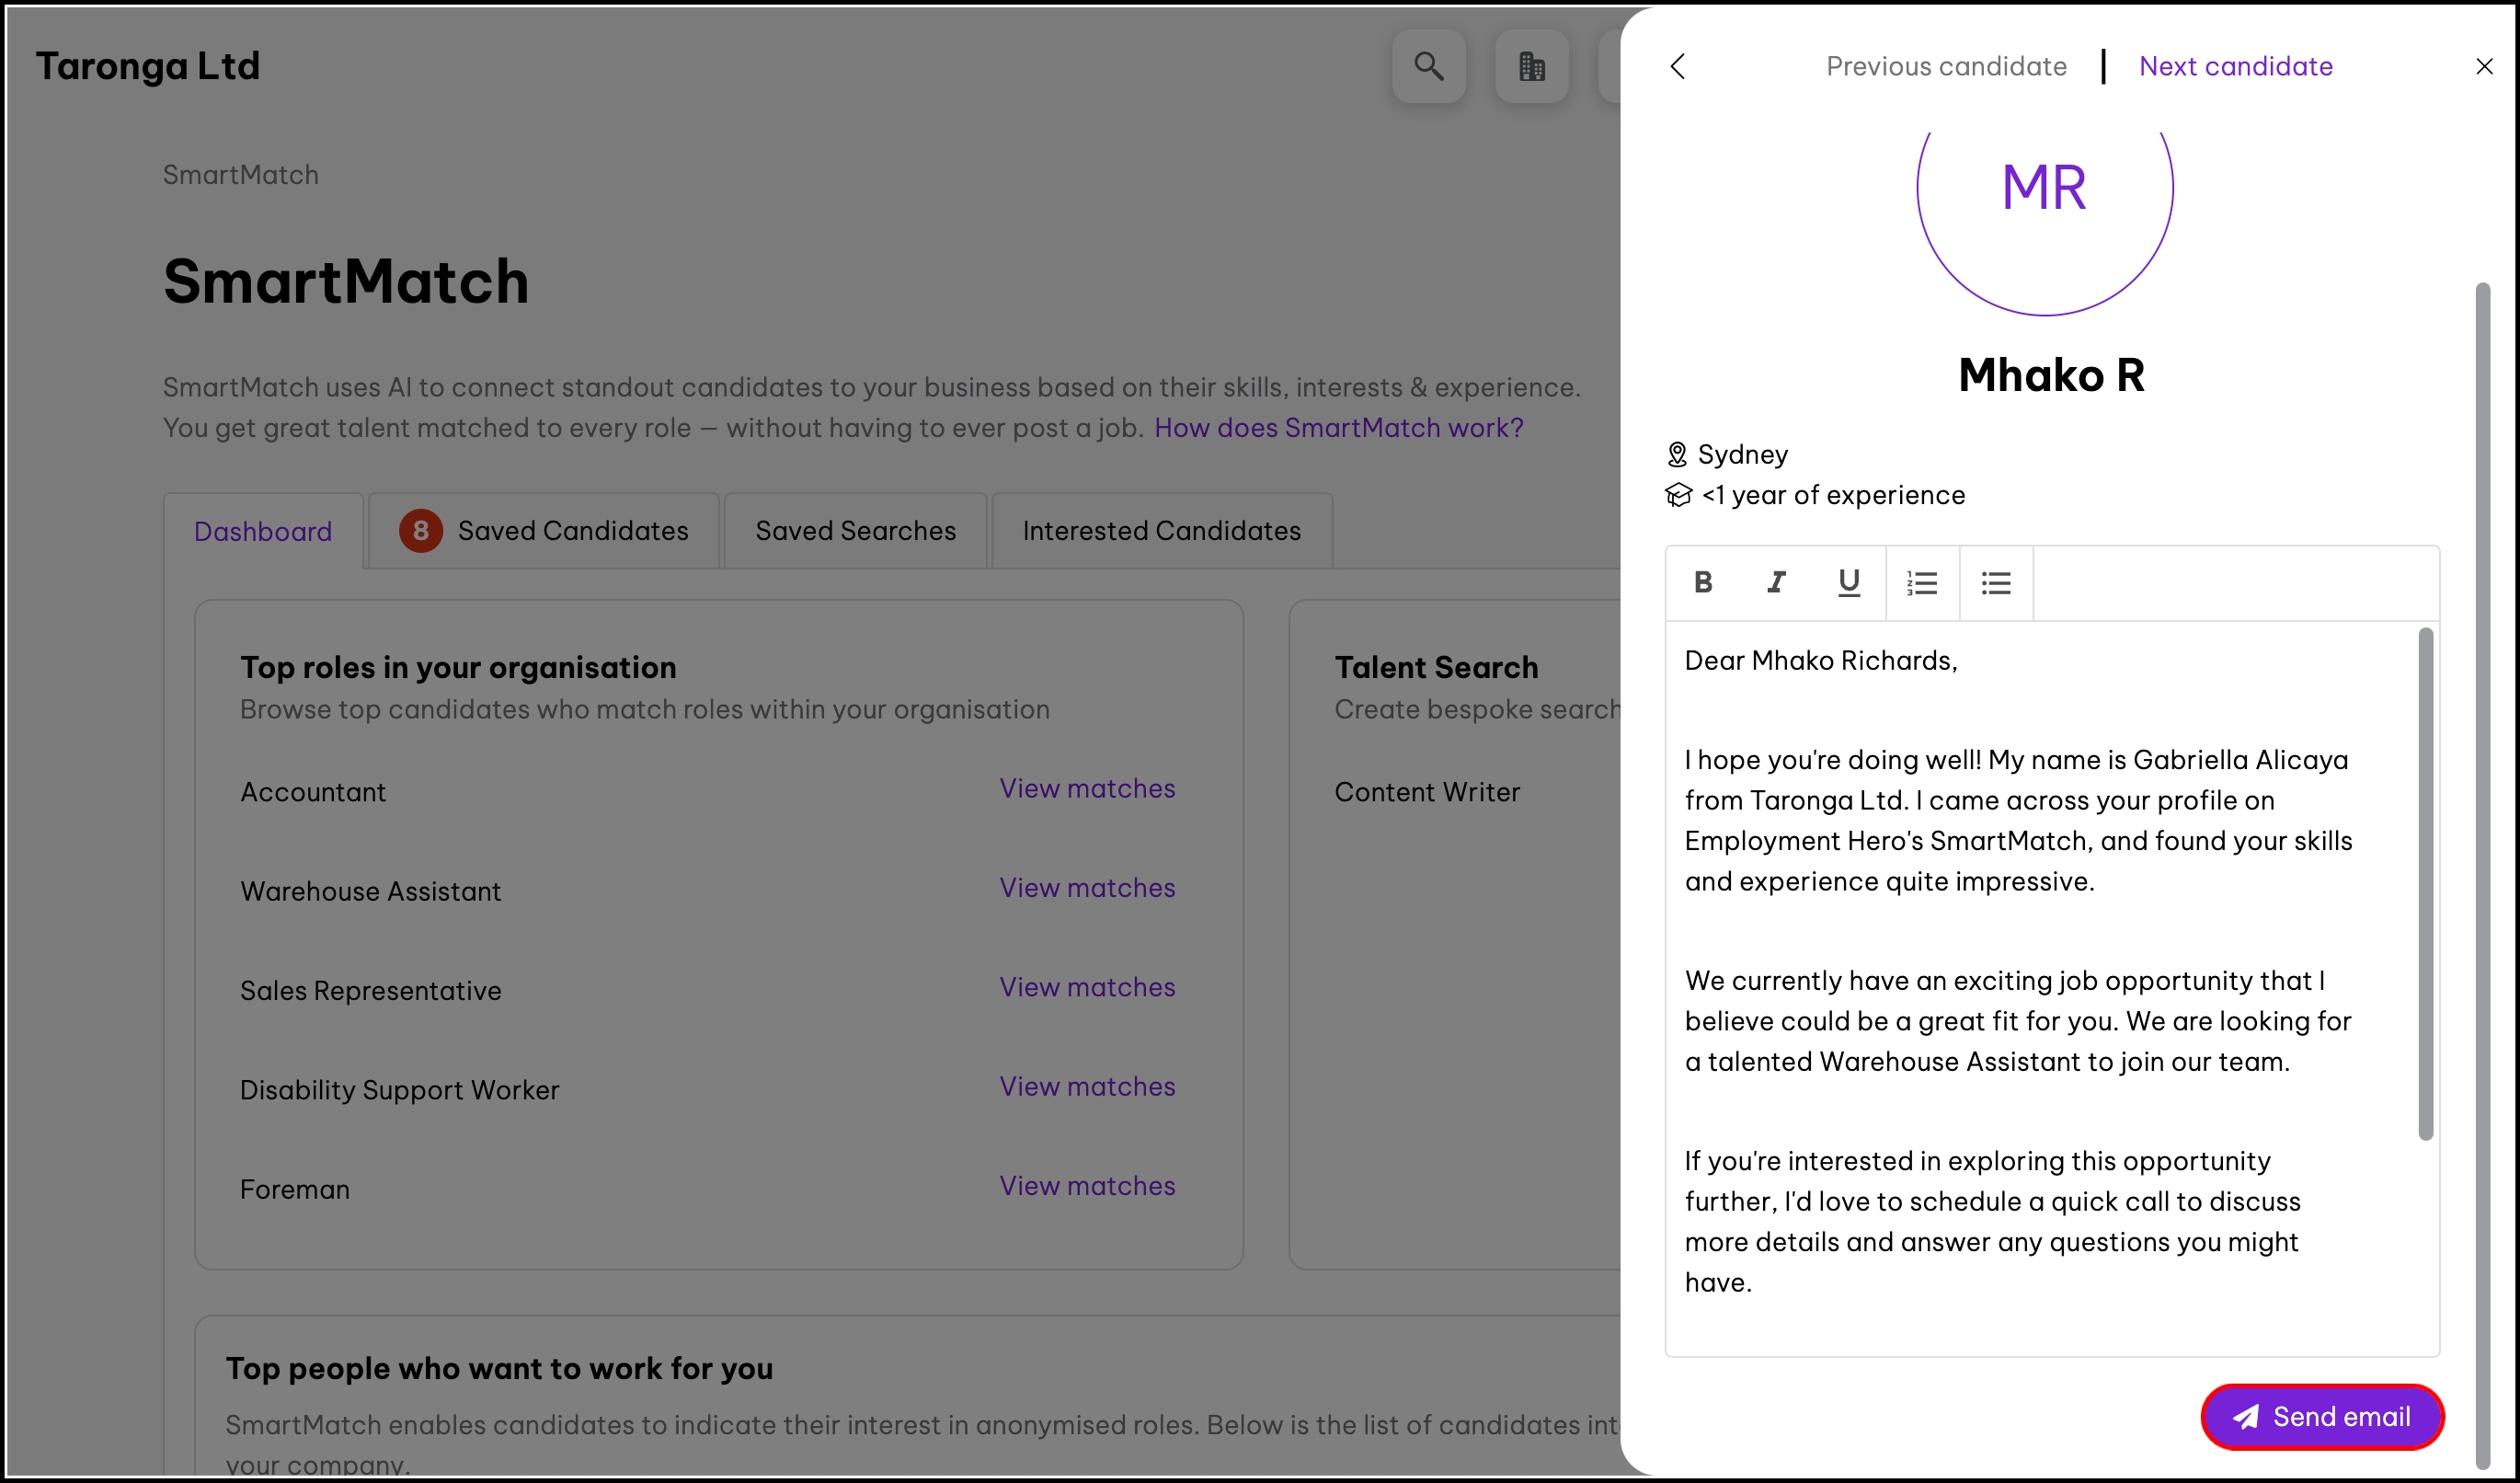The width and height of the screenshot is (2520, 1483).
Task: Insert a numbered list in email
Action: (1922, 582)
